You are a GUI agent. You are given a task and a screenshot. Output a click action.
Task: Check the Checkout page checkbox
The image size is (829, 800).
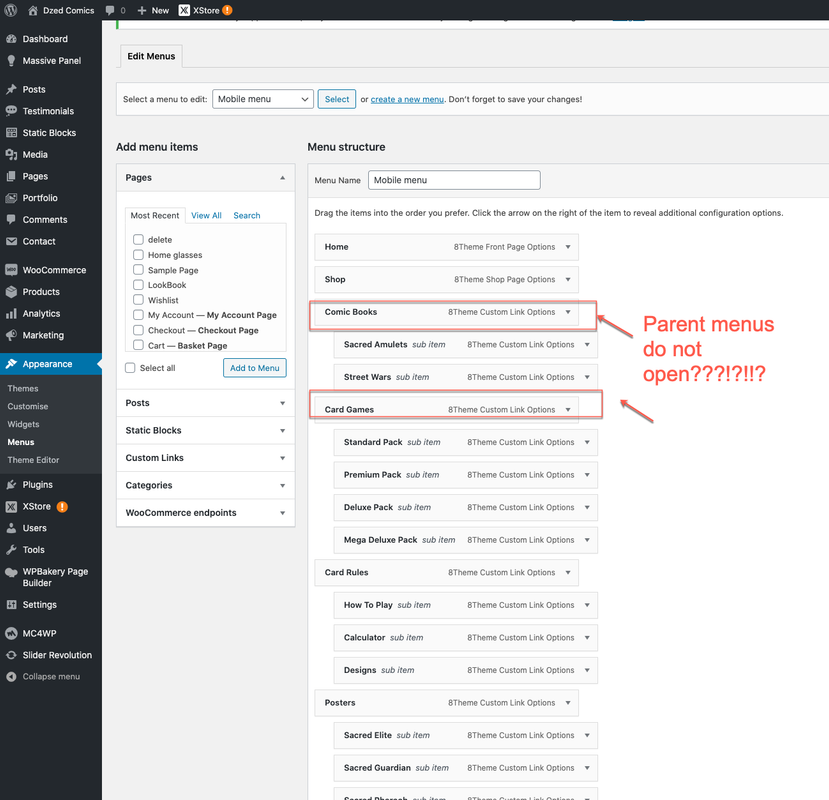click(x=139, y=330)
